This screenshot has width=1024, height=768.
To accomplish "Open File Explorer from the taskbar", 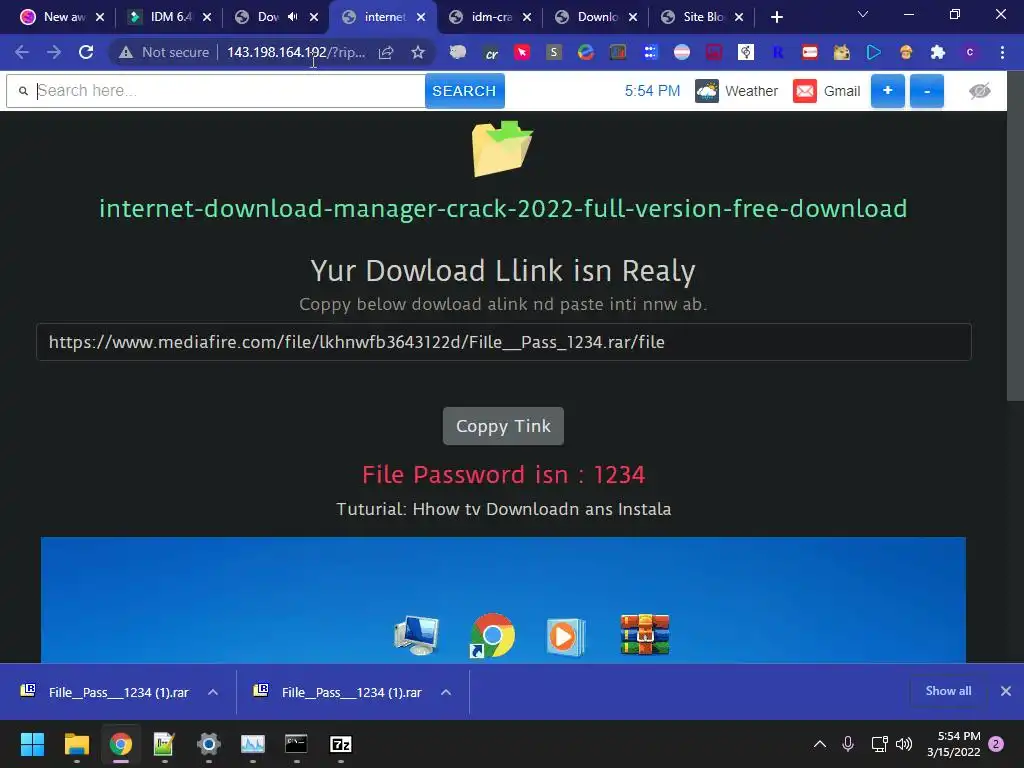I will click(76, 744).
